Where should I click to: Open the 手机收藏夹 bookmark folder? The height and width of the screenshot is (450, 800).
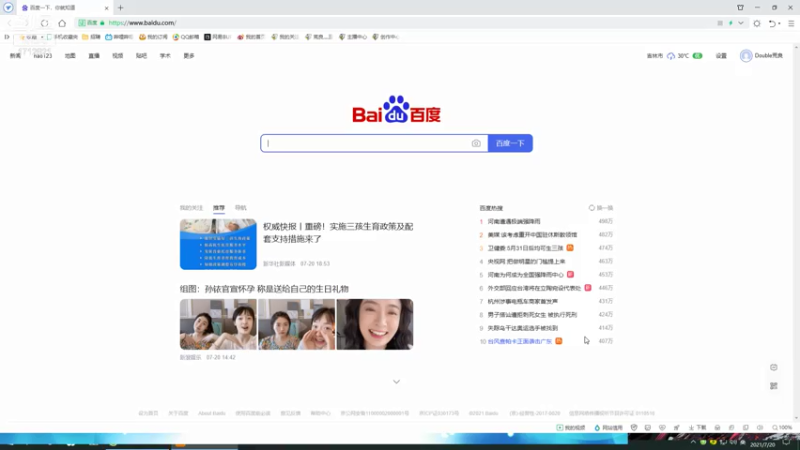pos(62,37)
